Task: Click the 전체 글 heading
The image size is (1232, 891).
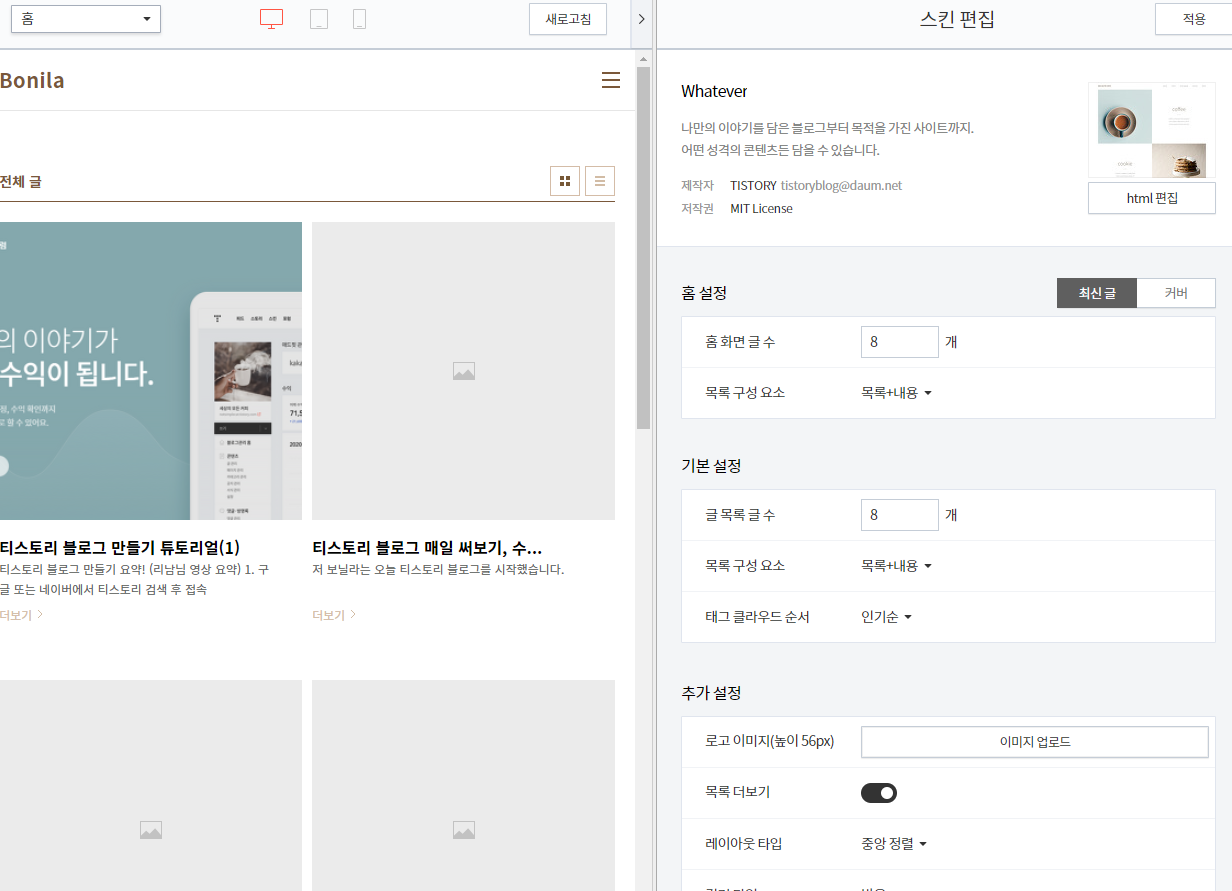Action: coord(21,182)
